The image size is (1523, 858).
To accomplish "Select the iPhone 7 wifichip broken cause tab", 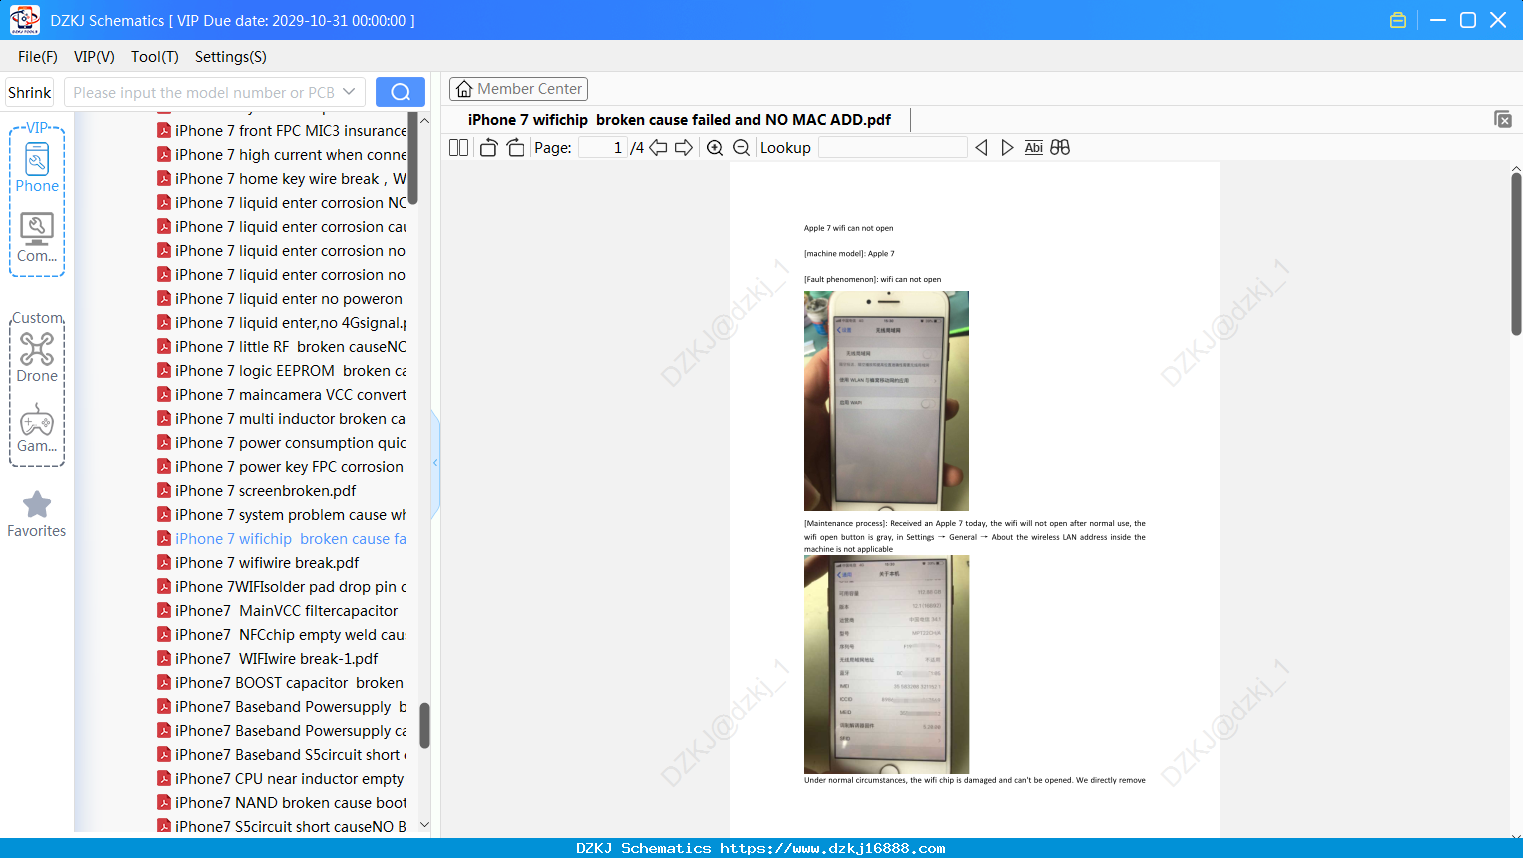I will click(679, 120).
